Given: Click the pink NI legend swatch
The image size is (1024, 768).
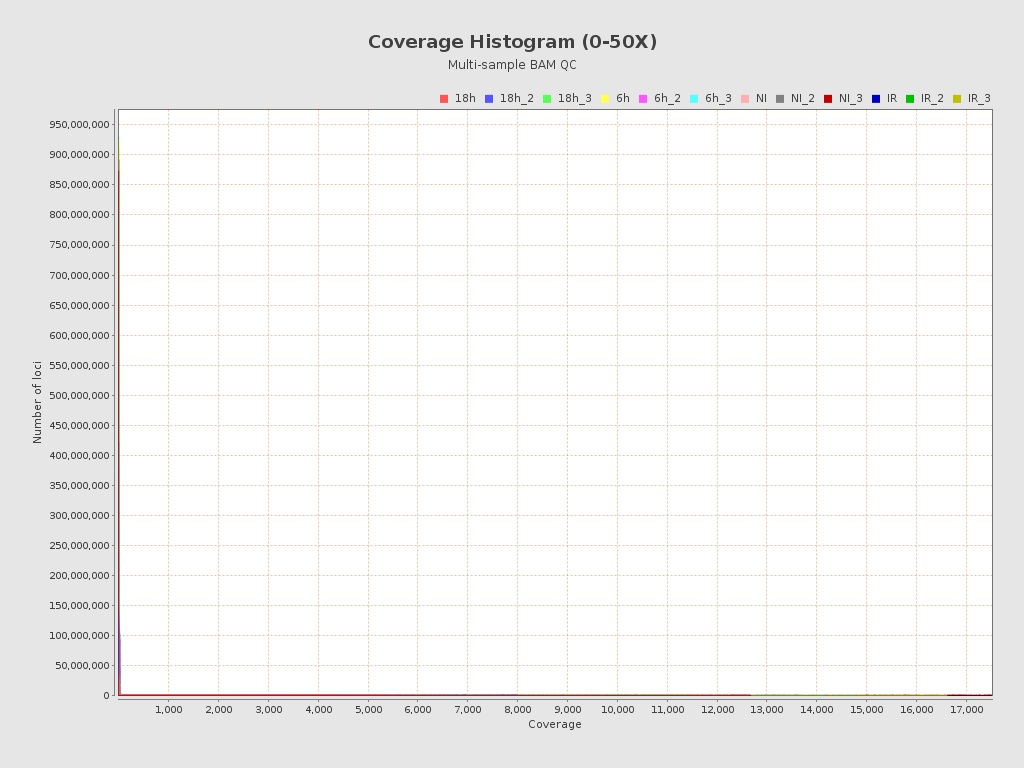Looking at the screenshot, I should [745, 99].
